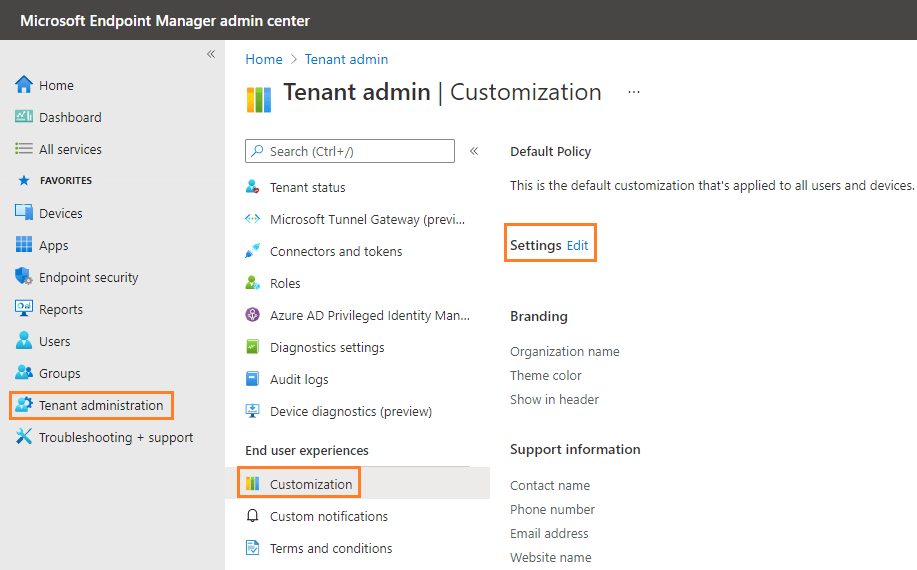917x570 pixels.
Task: Click the Devices monitor icon
Action: click(x=23, y=212)
